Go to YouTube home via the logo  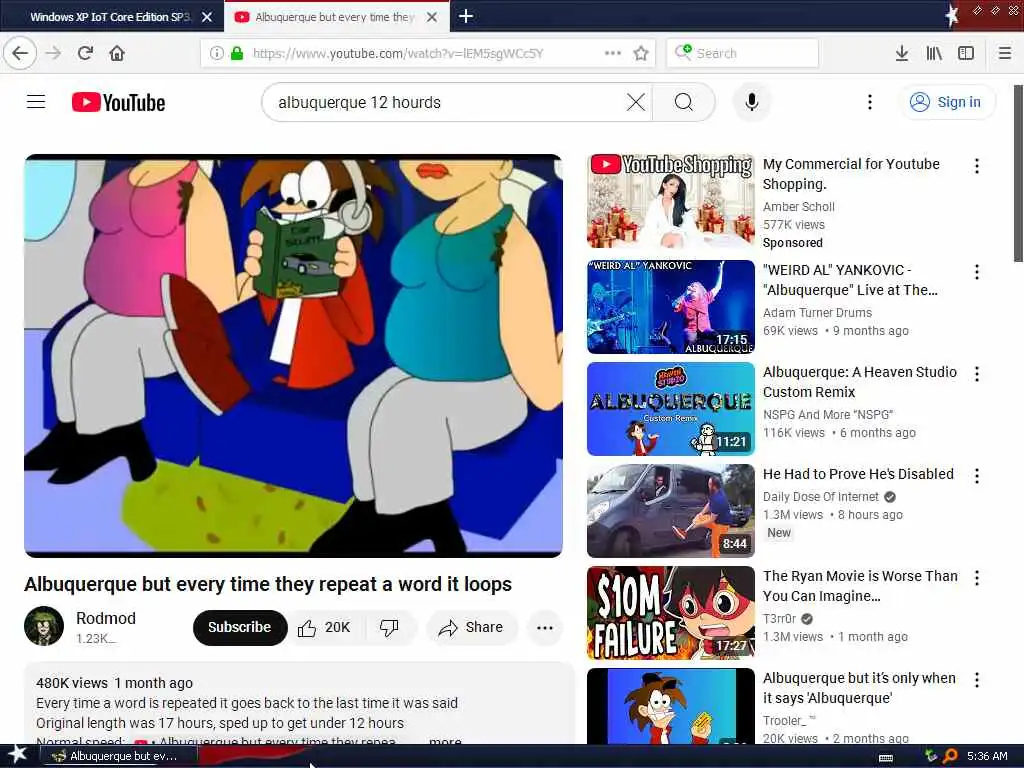(x=118, y=103)
